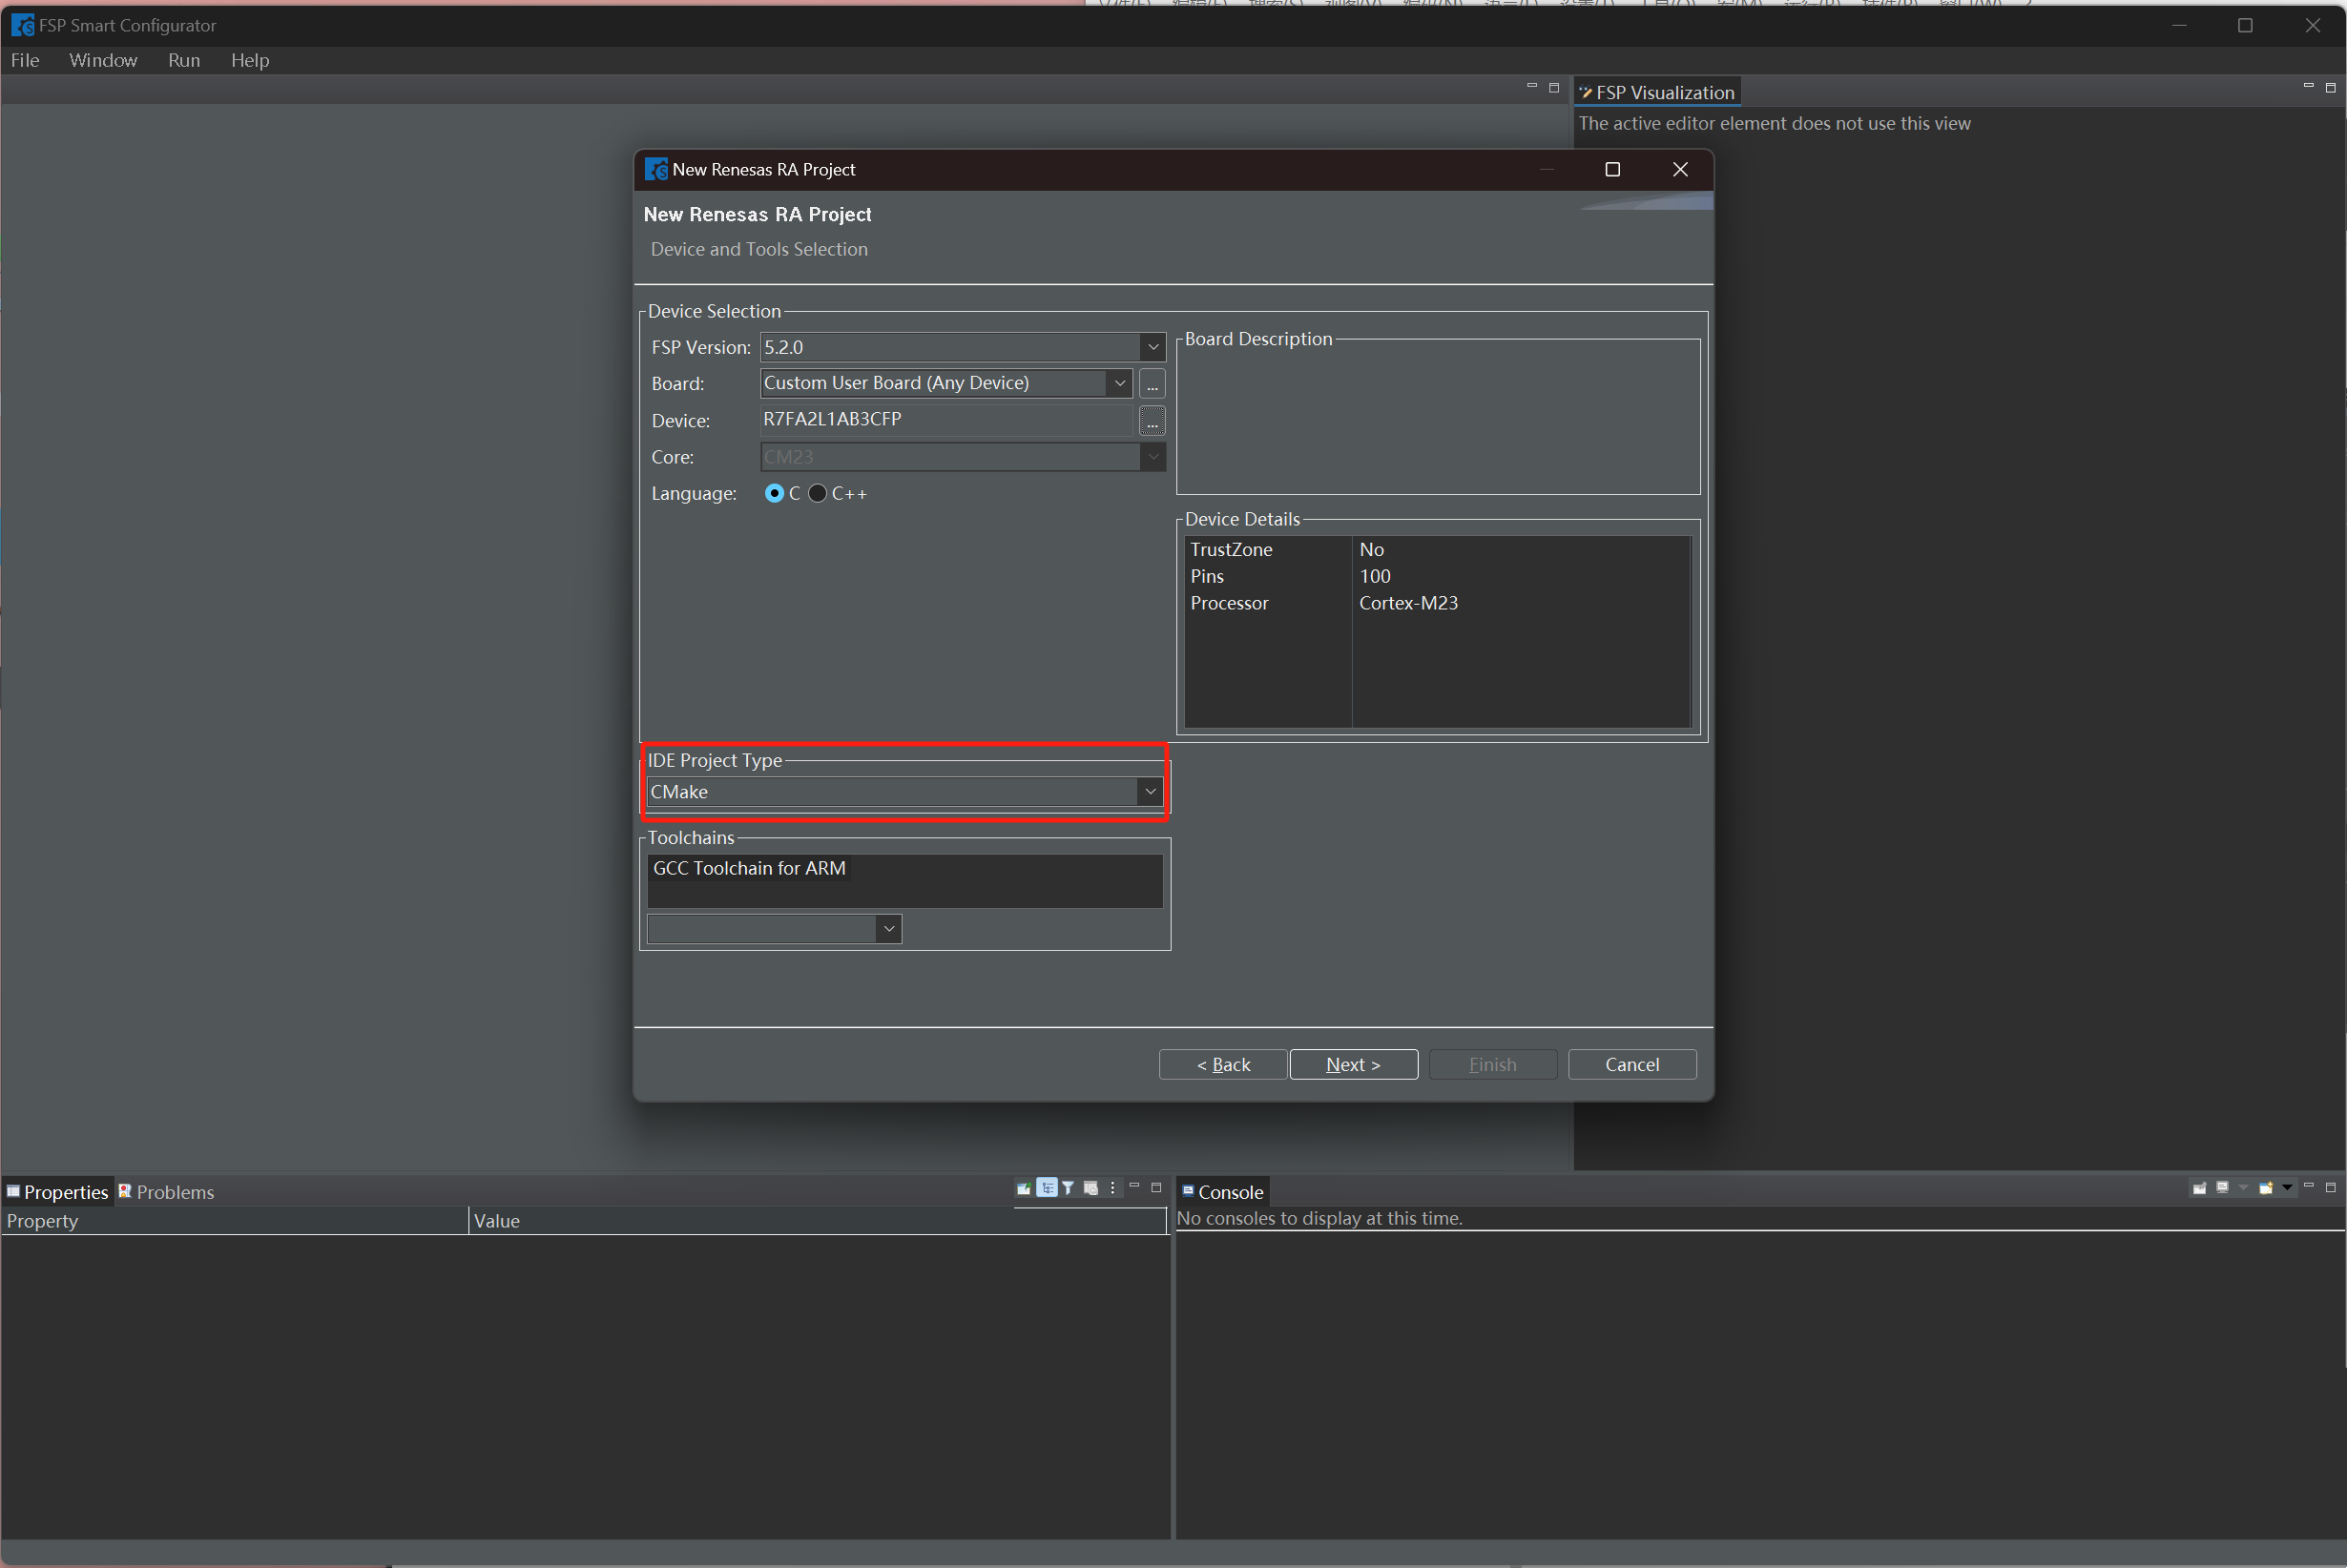The image size is (2347, 1568).
Task: Minimize the FSP Visualization panel
Action: click(x=2309, y=87)
